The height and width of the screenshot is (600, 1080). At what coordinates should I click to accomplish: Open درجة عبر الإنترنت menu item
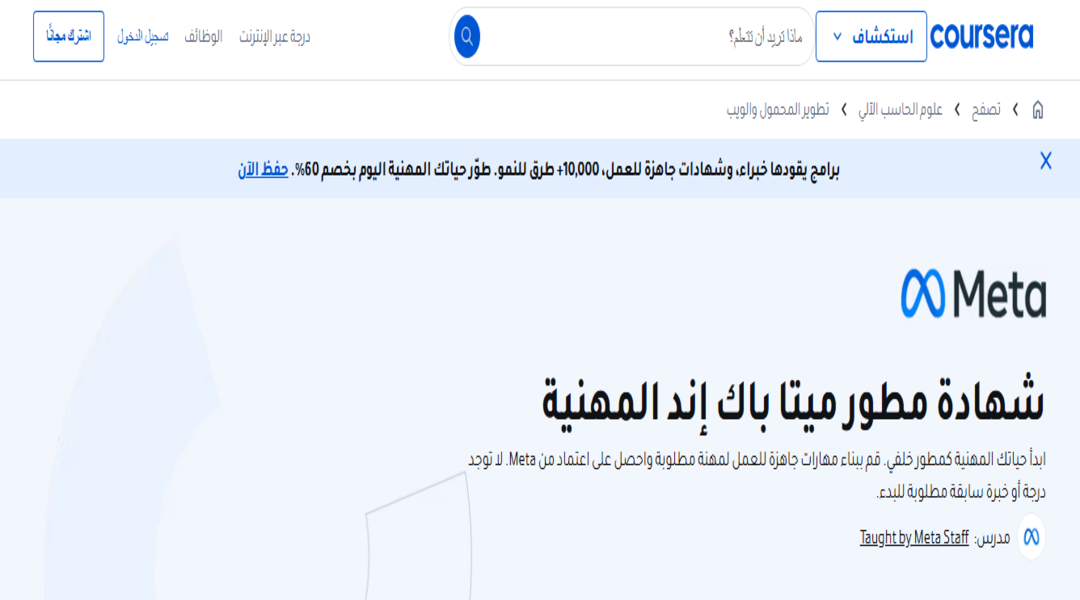tap(275, 37)
